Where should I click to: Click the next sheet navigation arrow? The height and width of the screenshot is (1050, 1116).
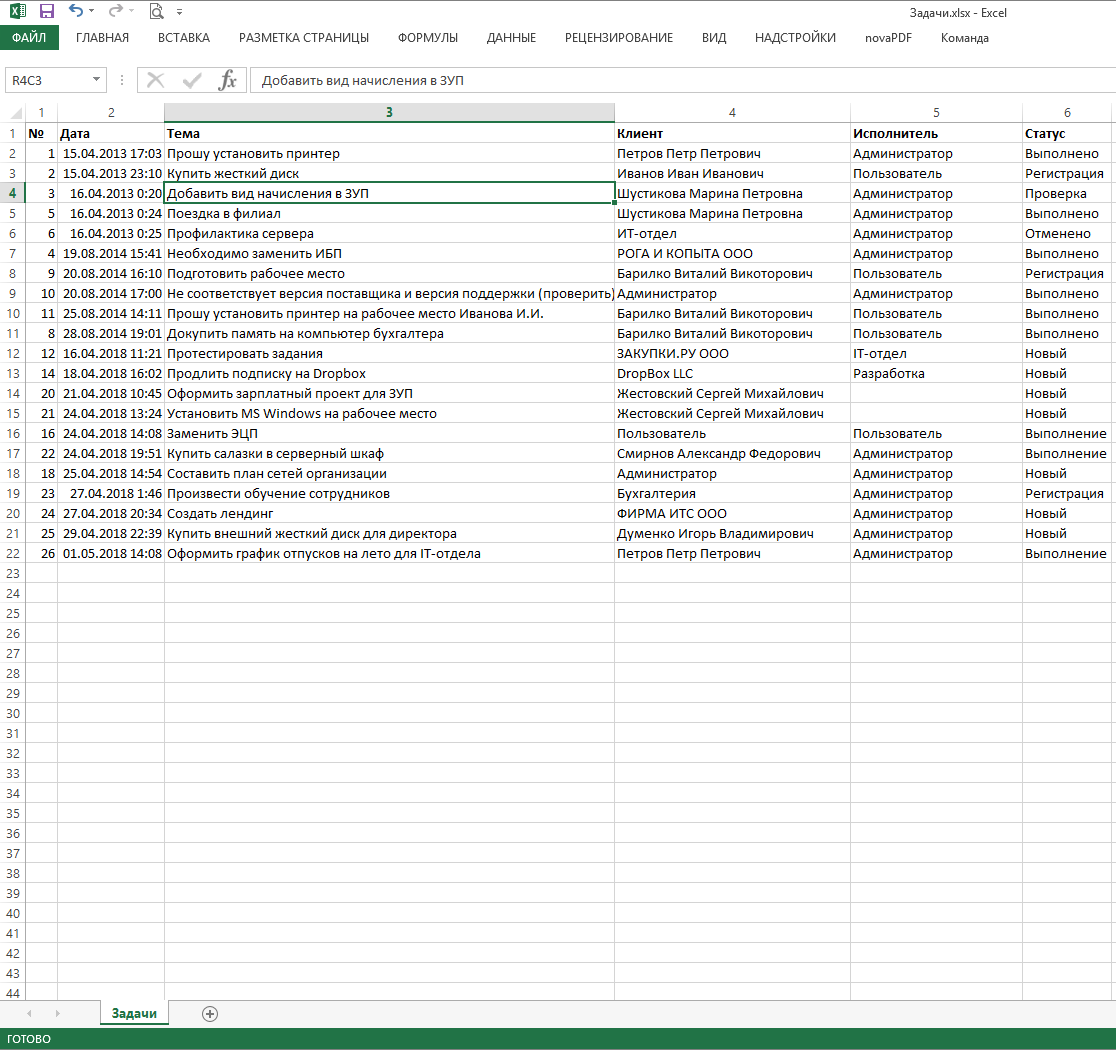tap(58, 1014)
